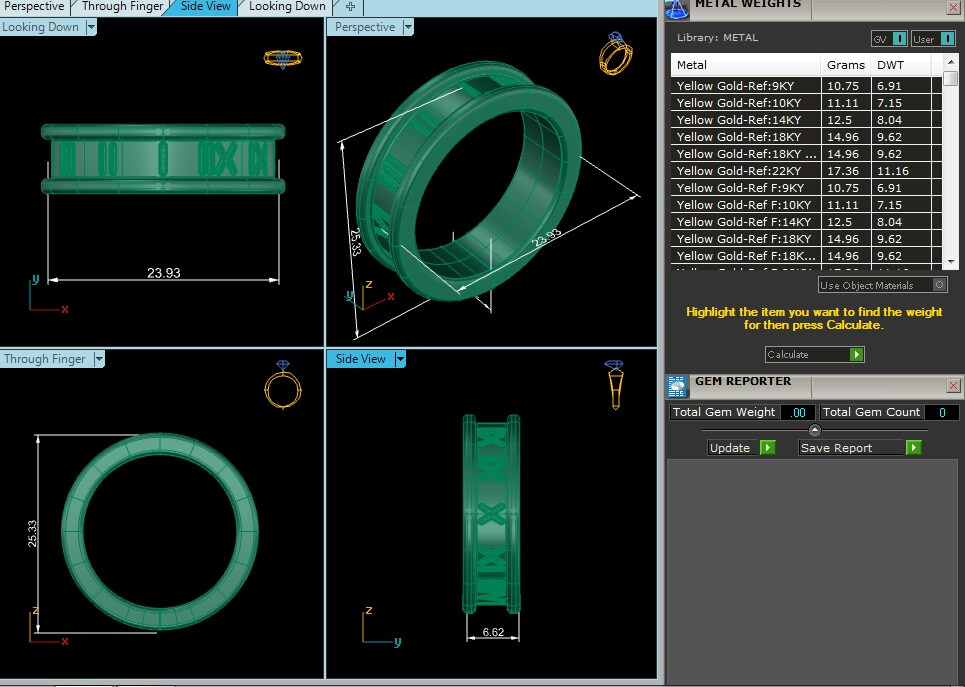Enable Use Object Materials option

(x=938, y=285)
